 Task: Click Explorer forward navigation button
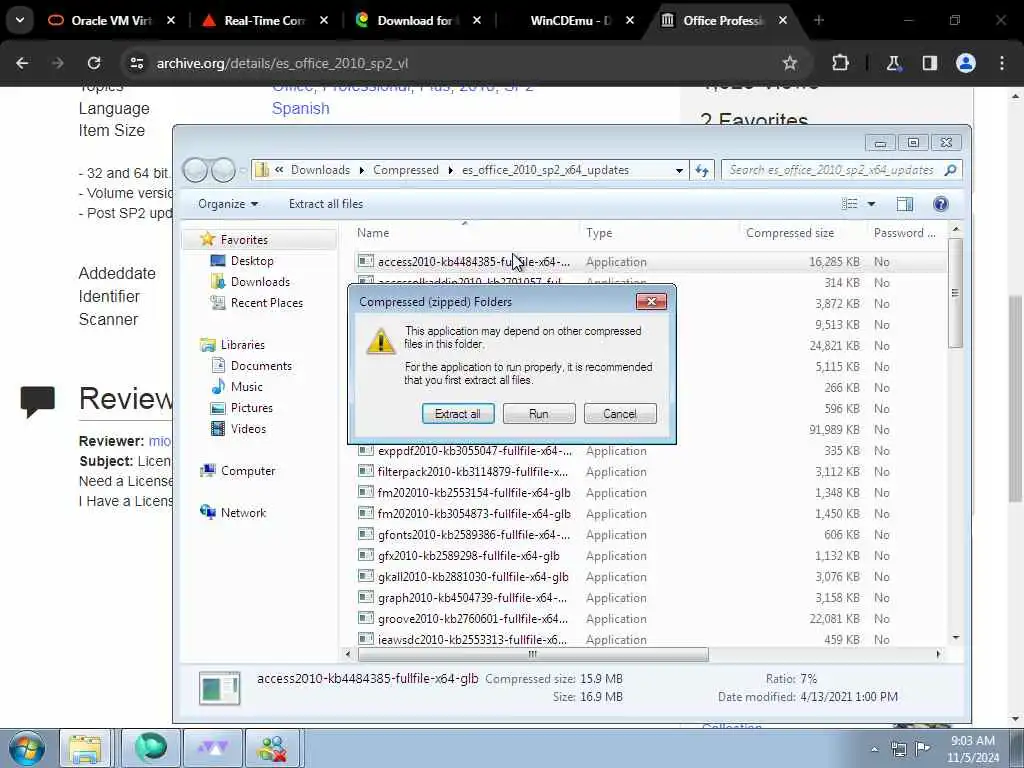coord(223,170)
